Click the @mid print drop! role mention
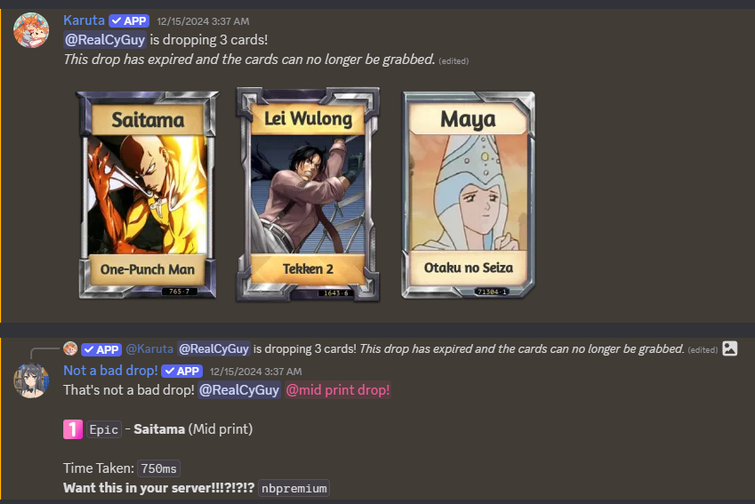 tap(338, 390)
